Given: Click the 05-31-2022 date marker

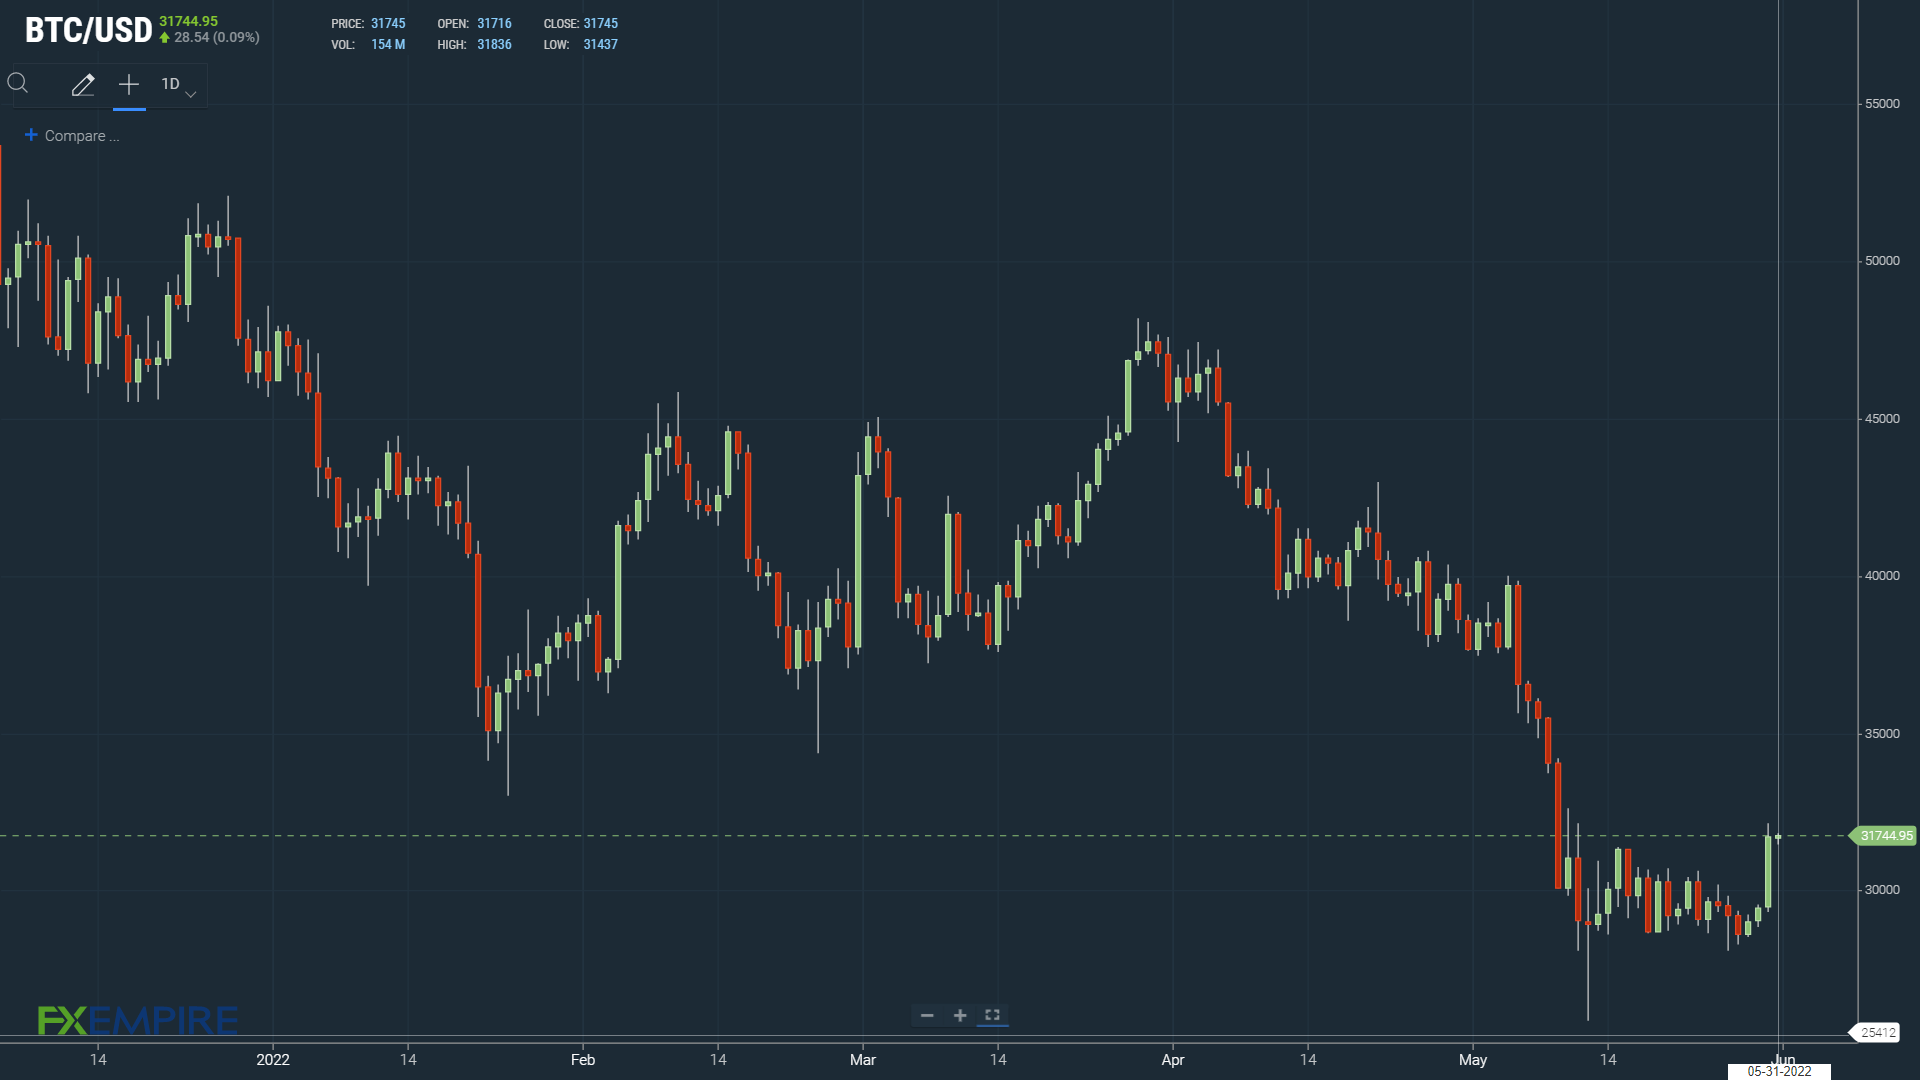Looking at the screenshot, I should pos(1779,1071).
